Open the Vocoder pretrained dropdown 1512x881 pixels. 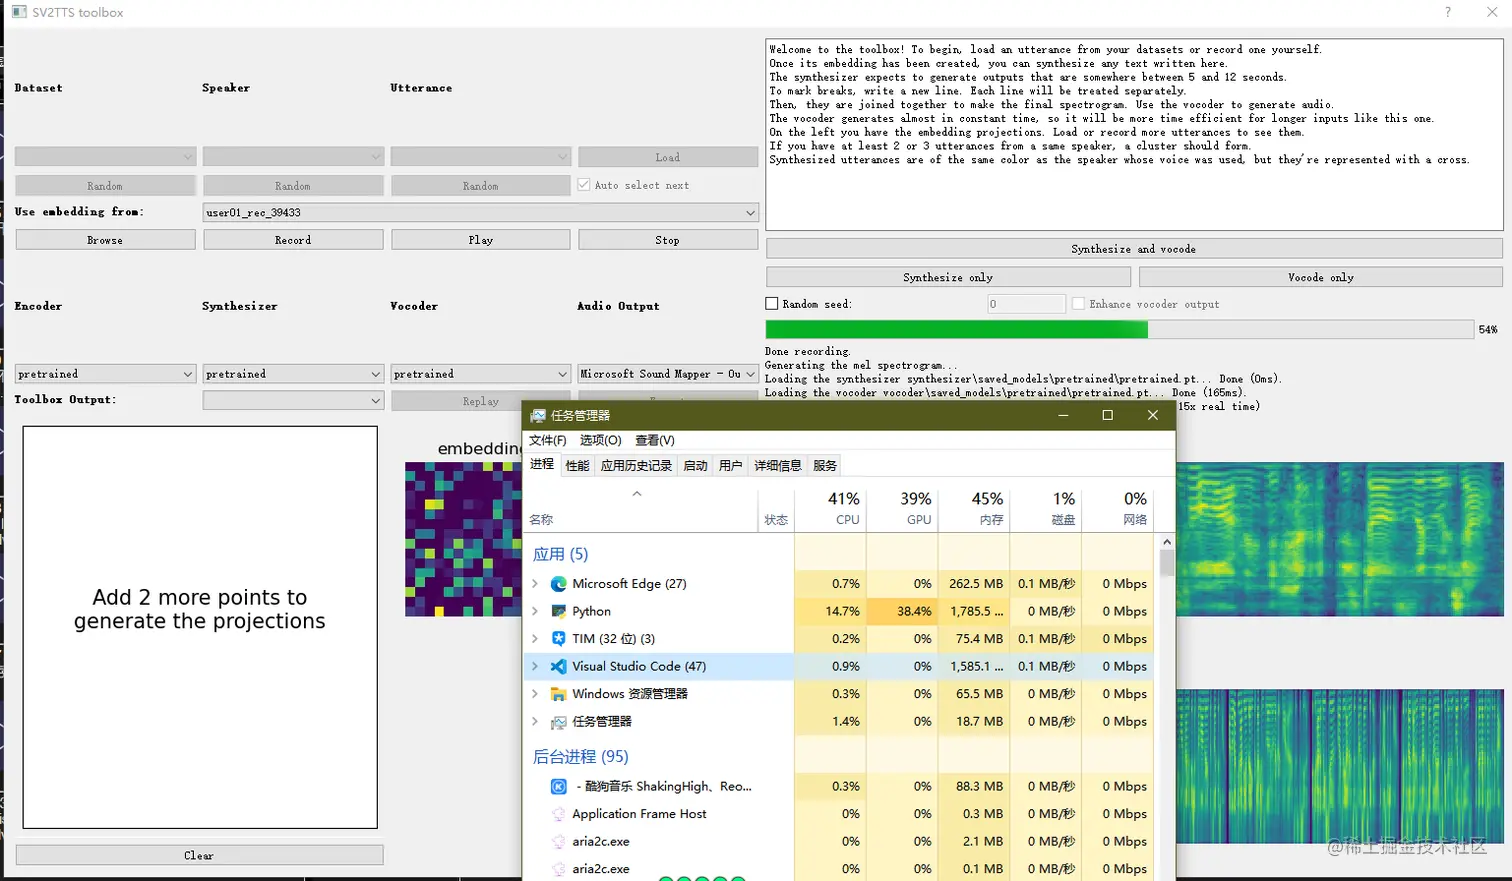480,374
